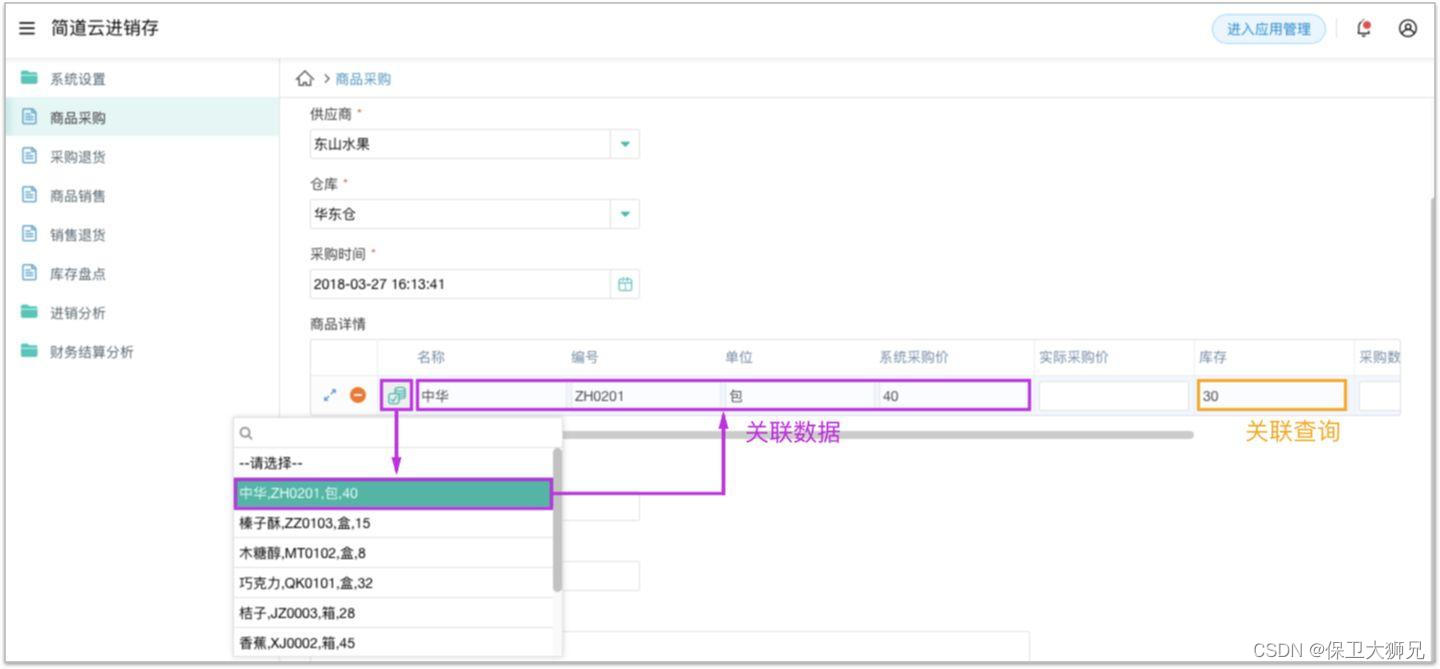Viewport: 1440px width, 669px height.
Task: Open the hamburger menu icon
Action: pos(27,29)
